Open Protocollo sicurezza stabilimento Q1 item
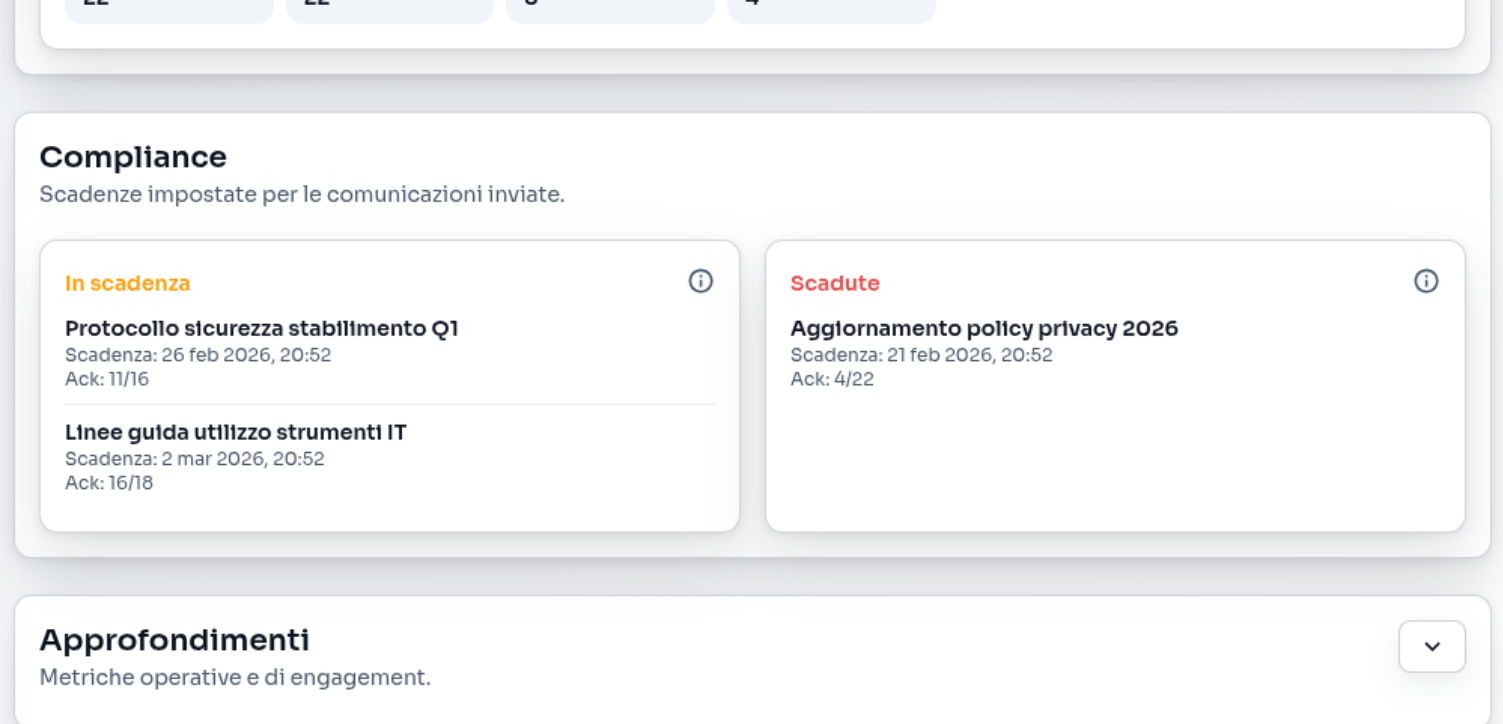Image resolution: width=1503 pixels, height=724 pixels. 261,328
